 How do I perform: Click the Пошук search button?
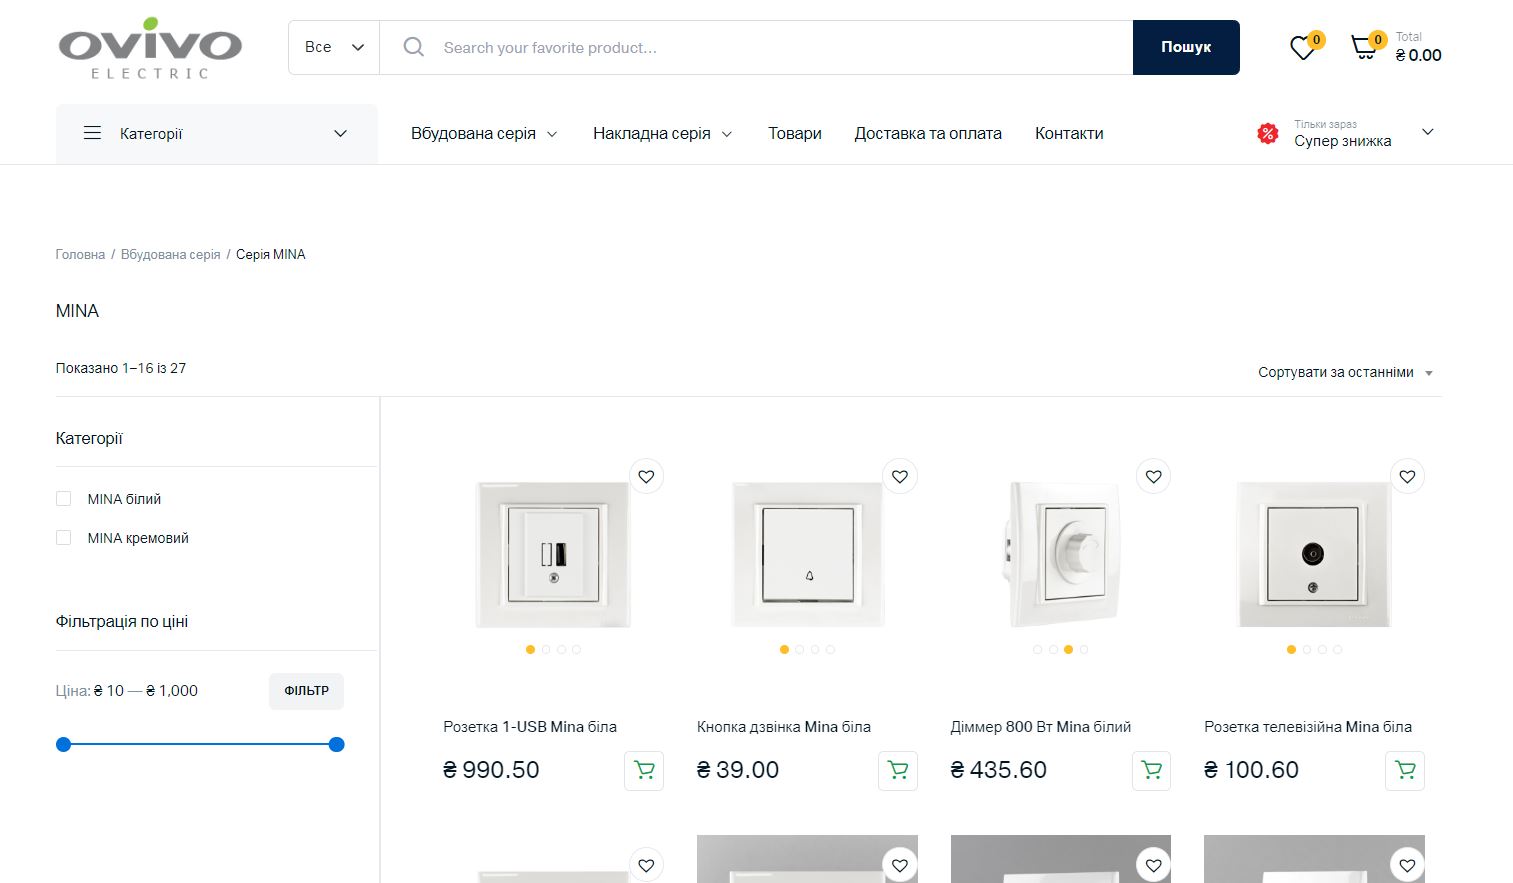[x=1186, y=47]
